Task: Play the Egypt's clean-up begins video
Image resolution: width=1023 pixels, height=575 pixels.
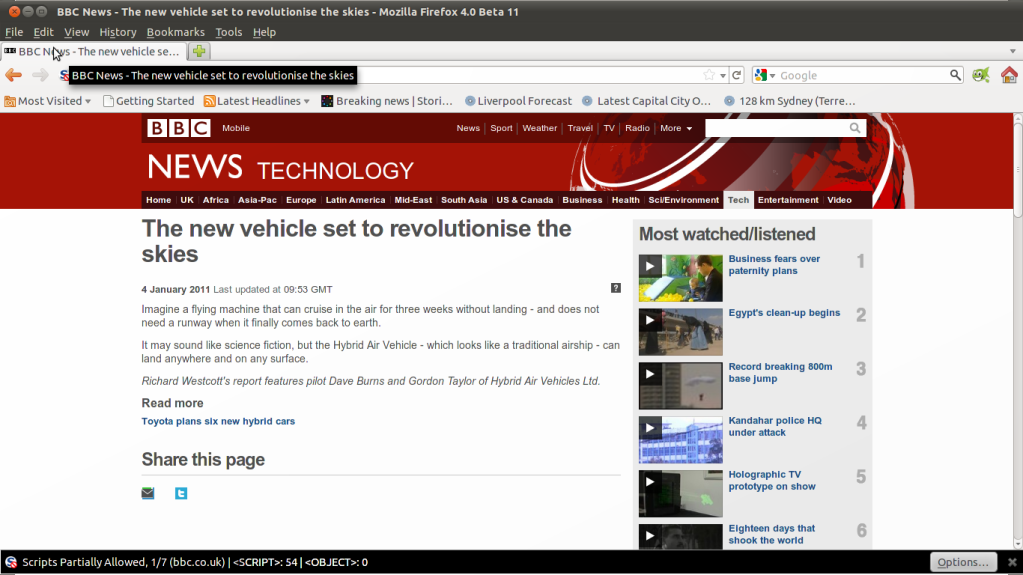Action: pyautogui.click(x=650, y=320)
